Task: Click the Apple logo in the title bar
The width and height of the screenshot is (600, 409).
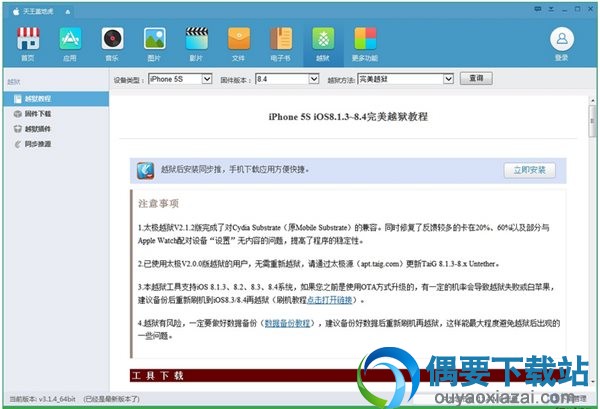Action: pos(16,11)
